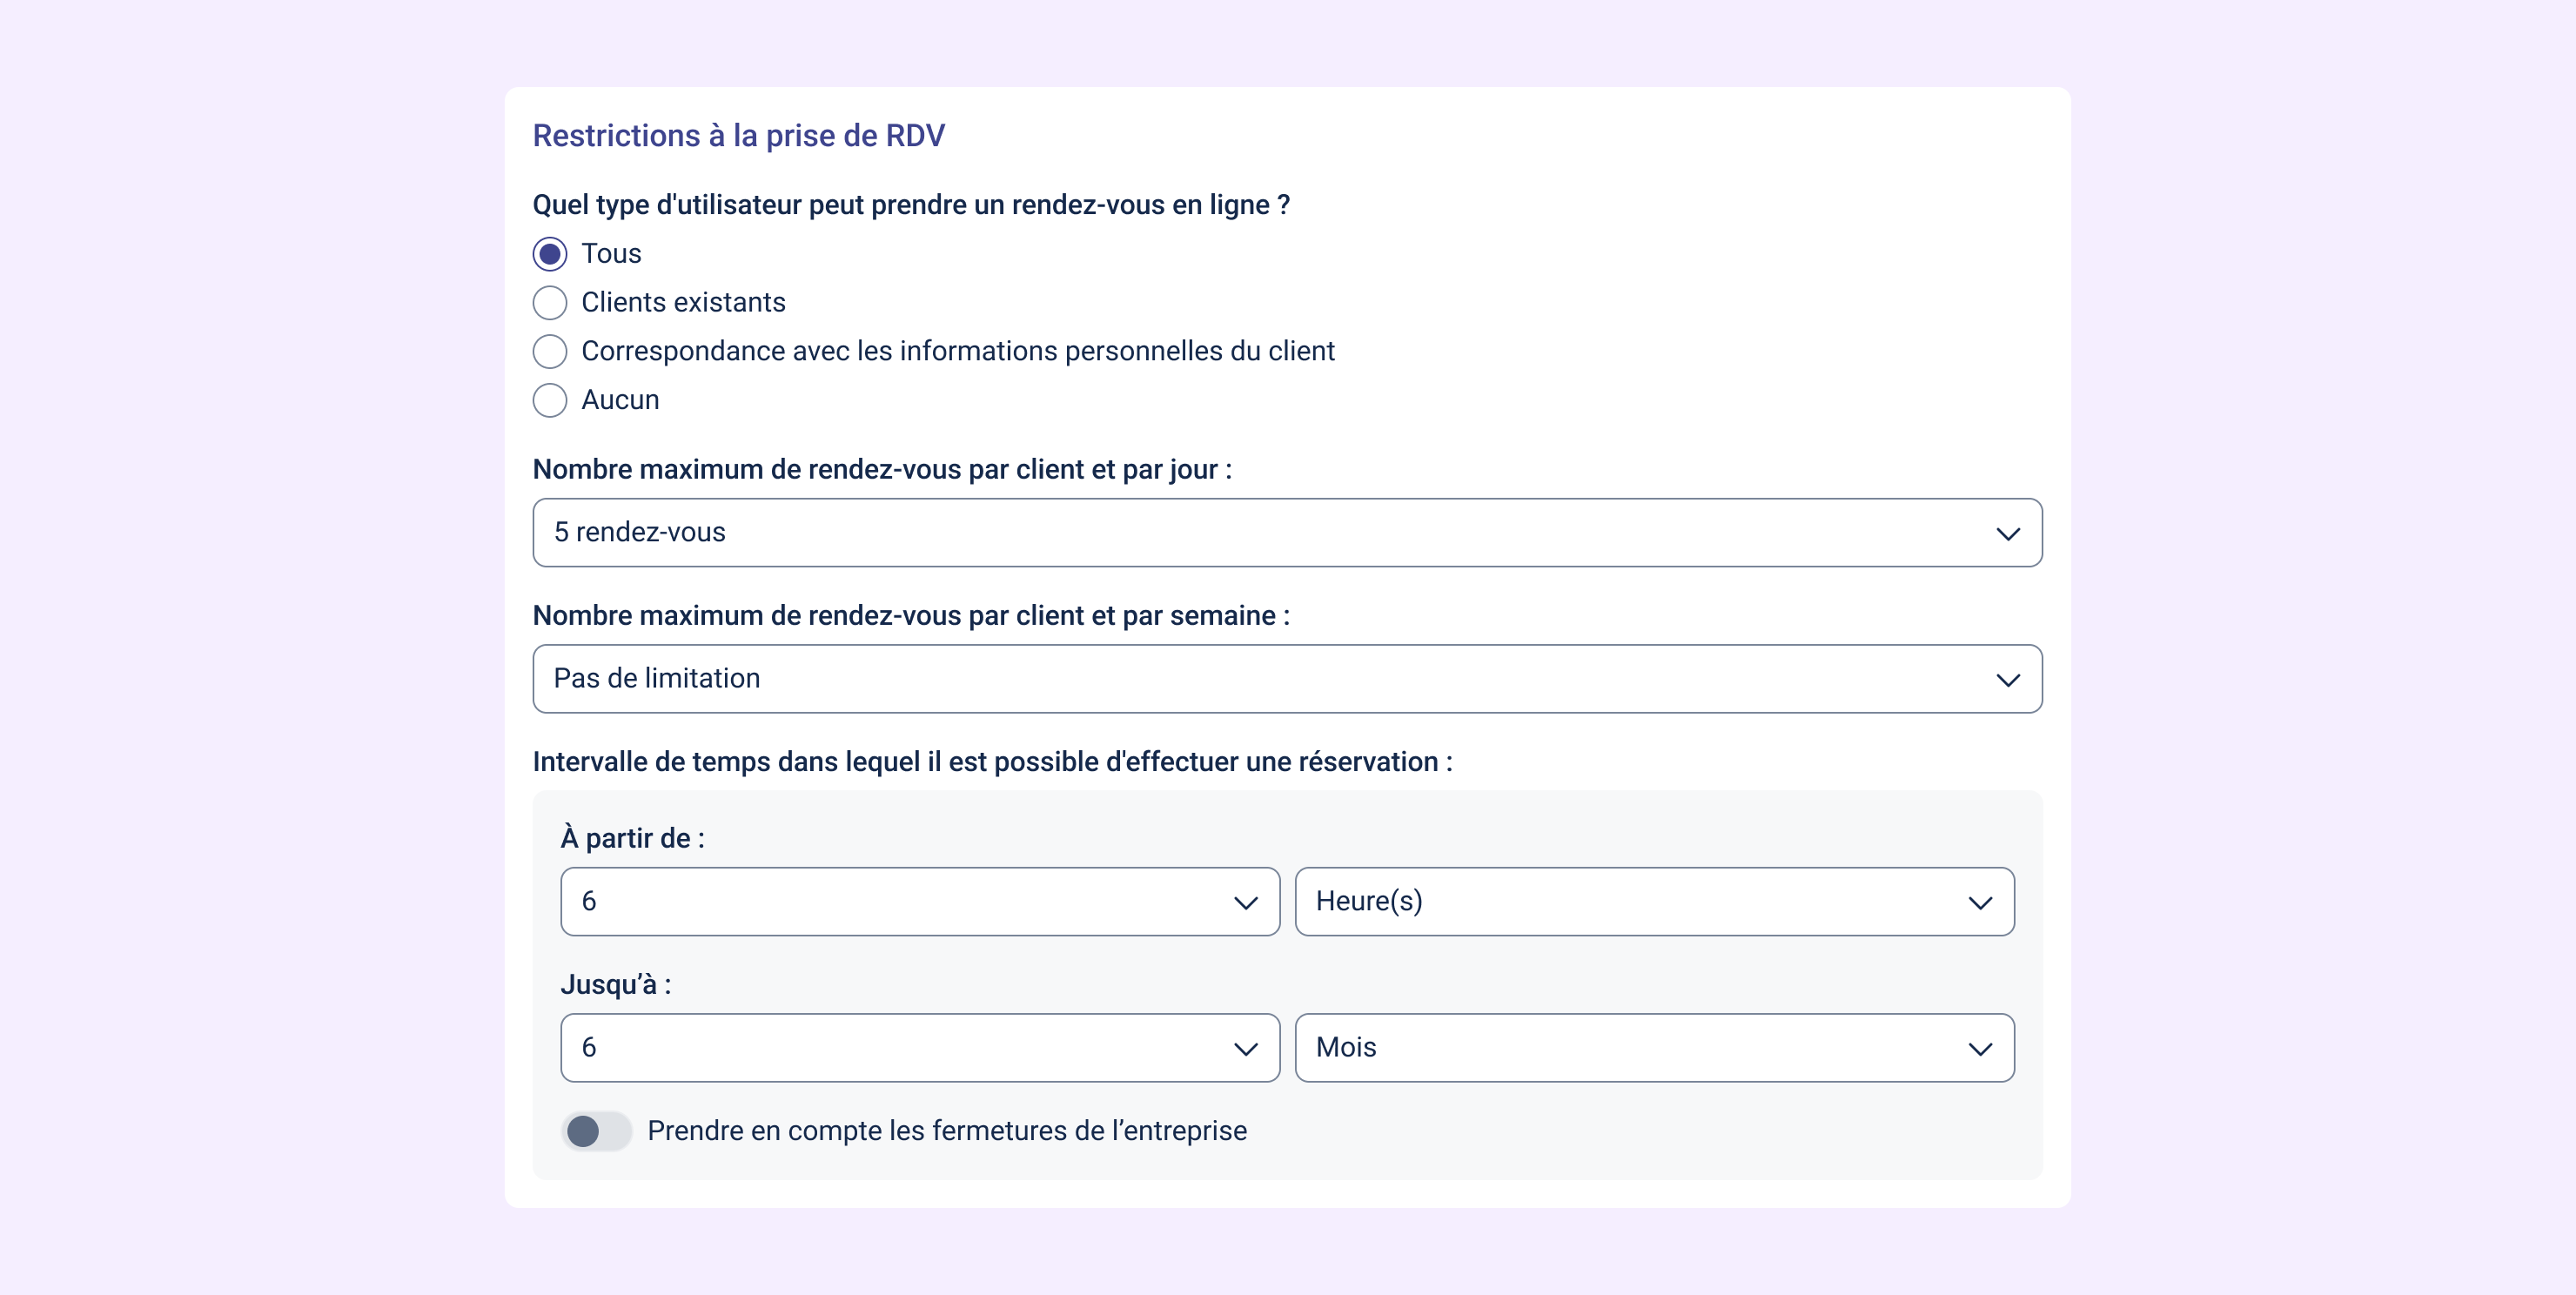Click the Prendre en compte les fermetures label

point(947,1131)
